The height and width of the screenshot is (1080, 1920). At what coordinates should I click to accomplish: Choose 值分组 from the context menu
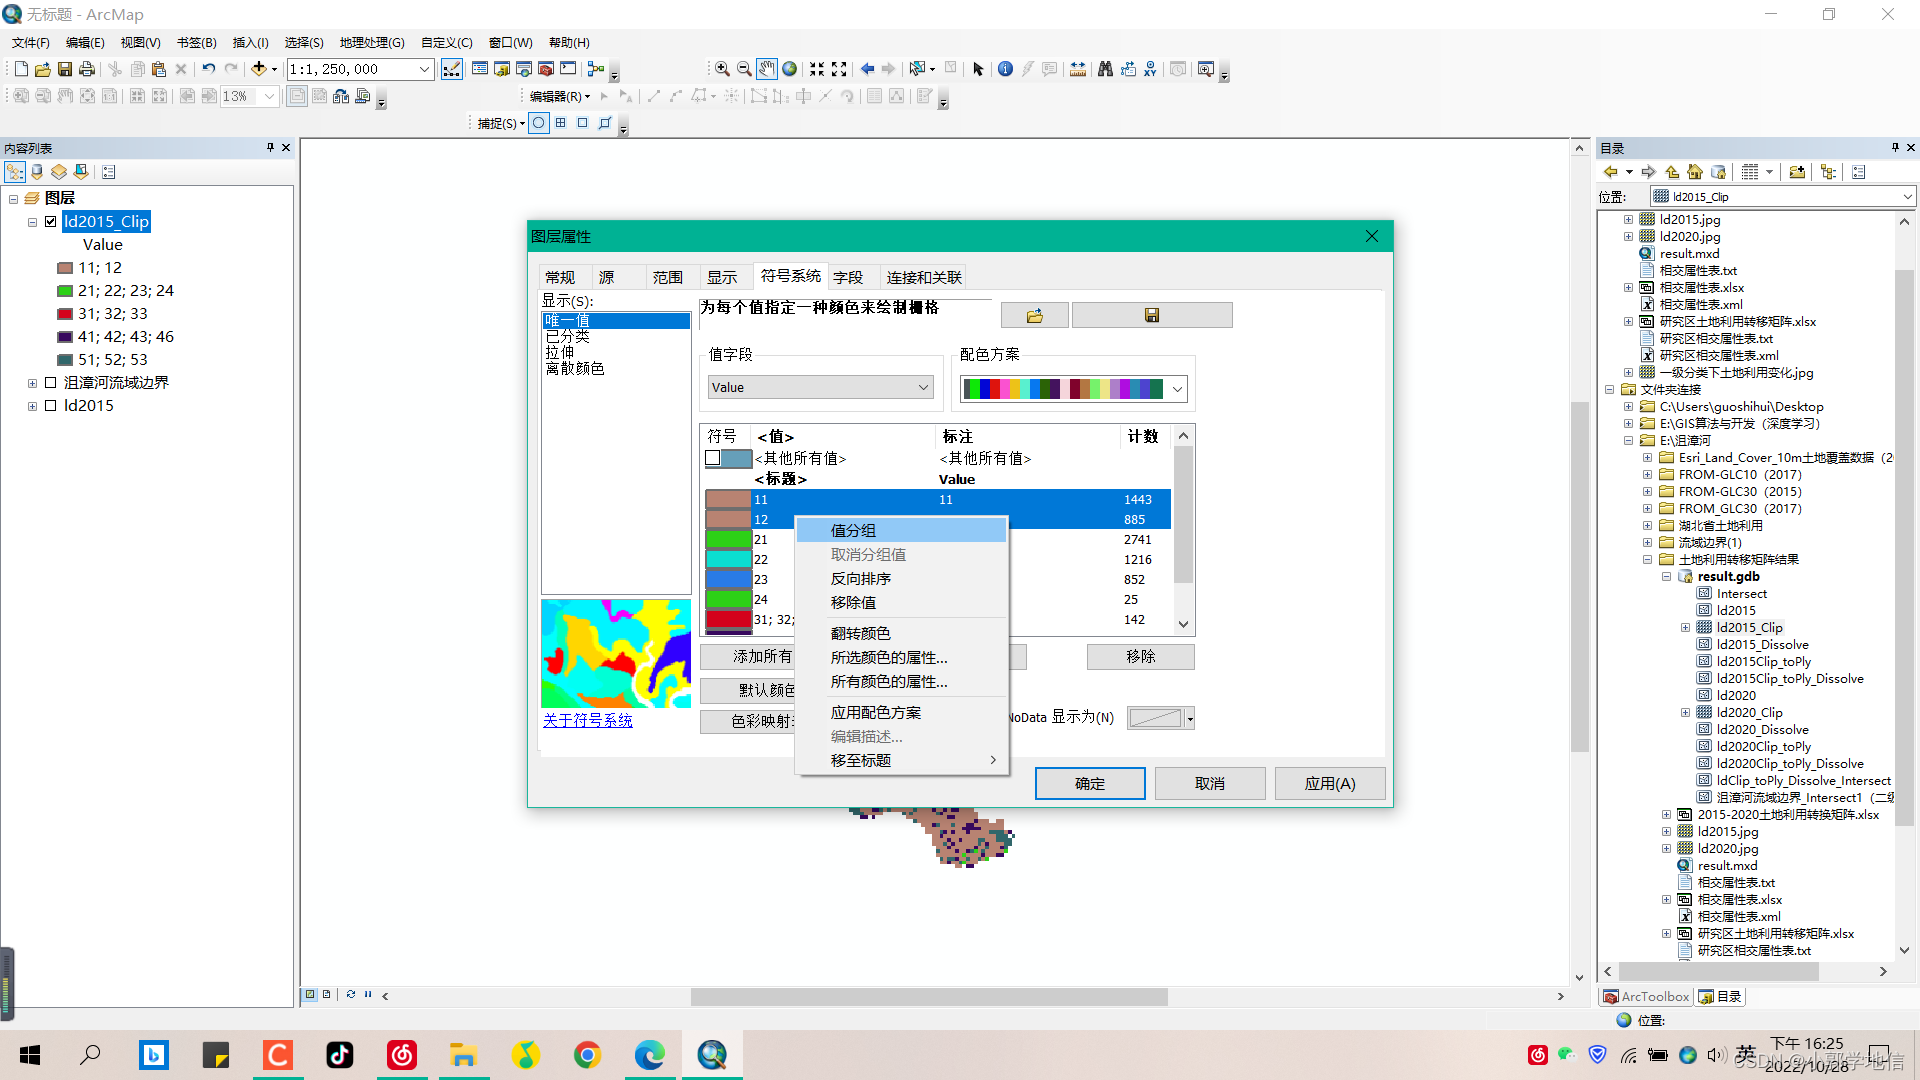coord(853,531)
